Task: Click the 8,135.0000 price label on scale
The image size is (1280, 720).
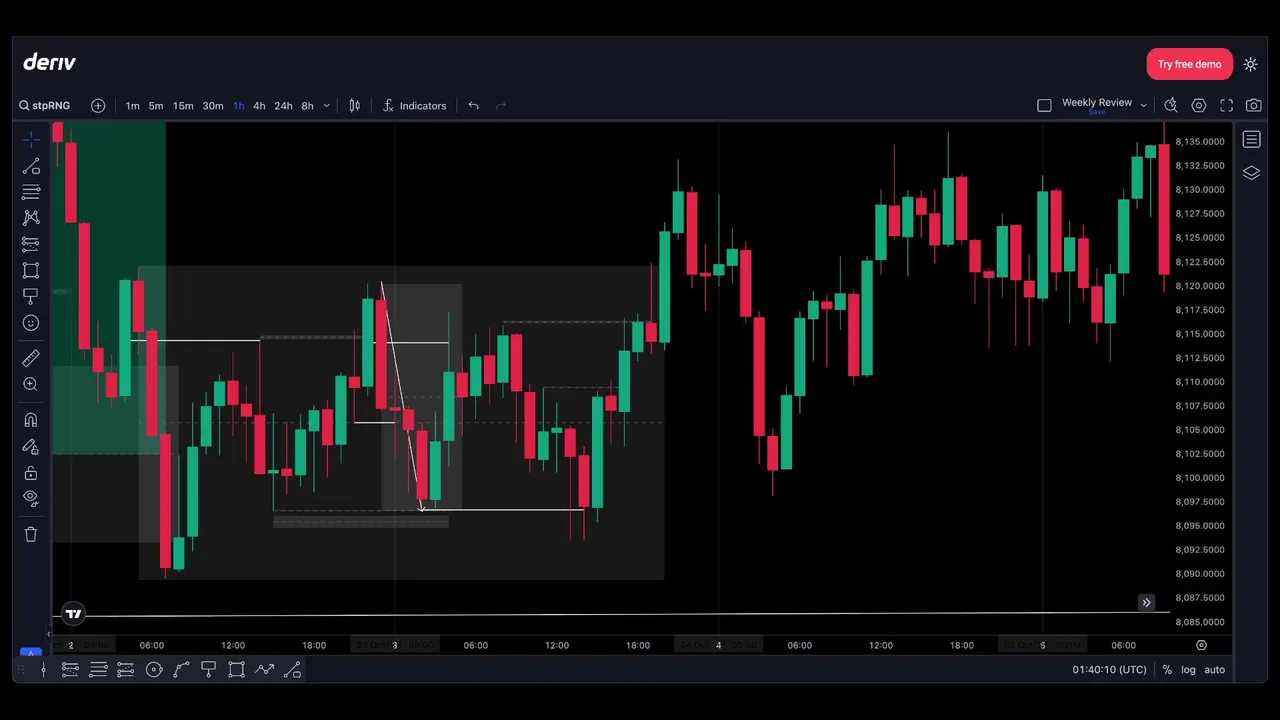Action: [x=1200, y=142]
